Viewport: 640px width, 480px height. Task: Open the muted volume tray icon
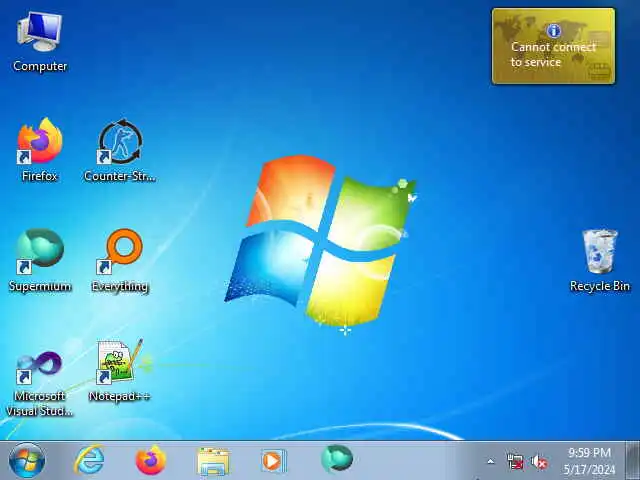coord(539,462)
